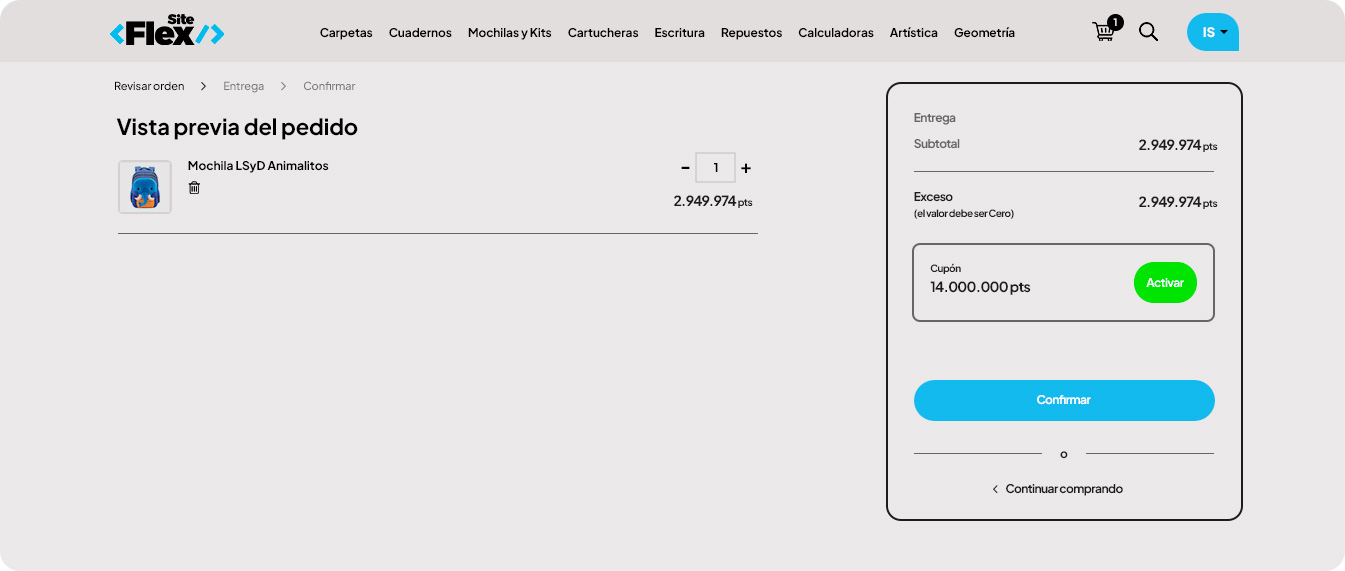Go to Cuadernos category
1345x571 pixels.
tap(420, 33)
